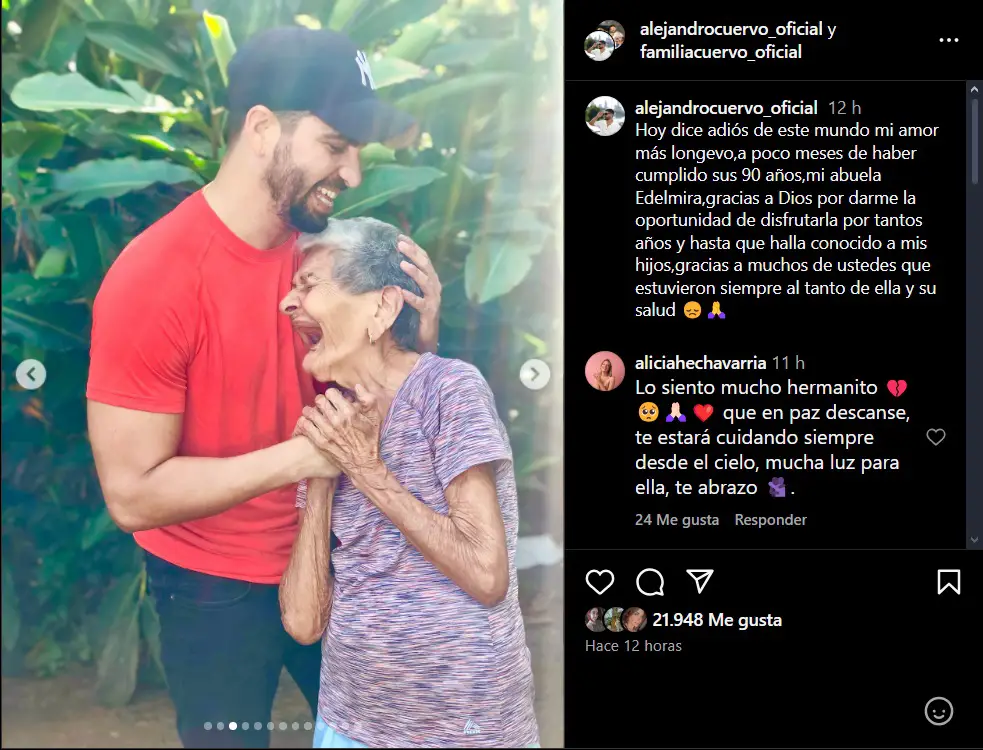Open comments with the speech bubble icon
983x750 pixels.
(x=650, y=582)
